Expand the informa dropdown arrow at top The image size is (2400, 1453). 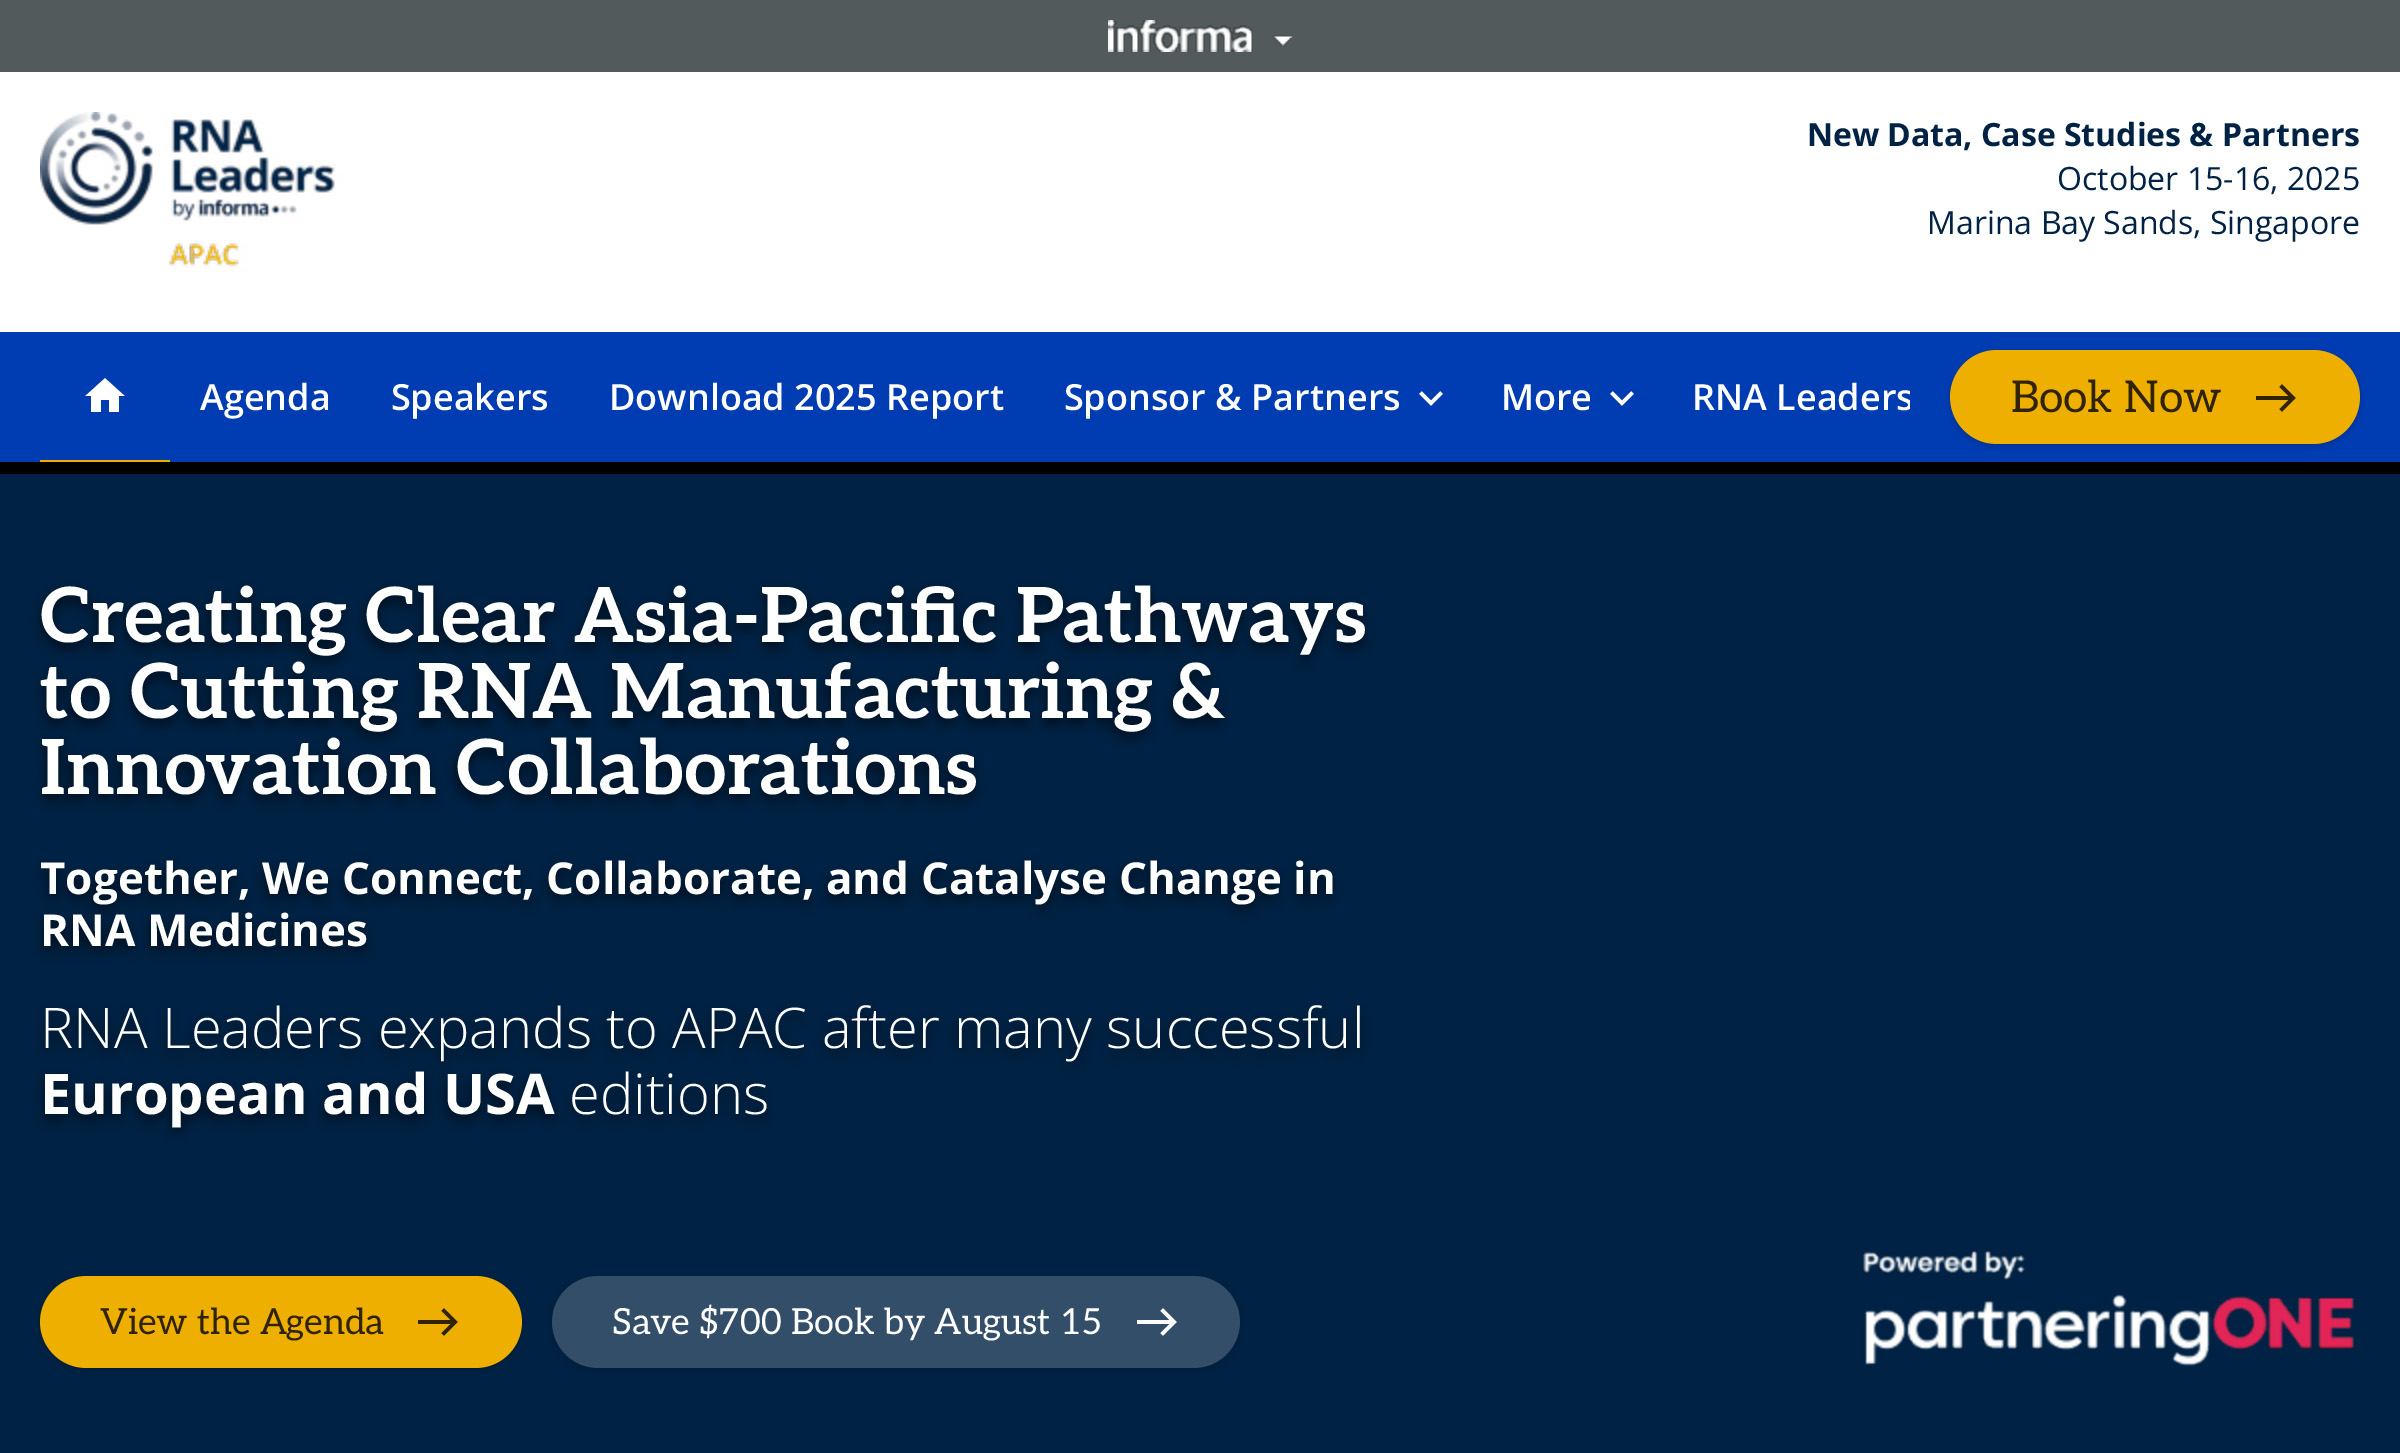pyautogui.click(x=1283, y=40)
